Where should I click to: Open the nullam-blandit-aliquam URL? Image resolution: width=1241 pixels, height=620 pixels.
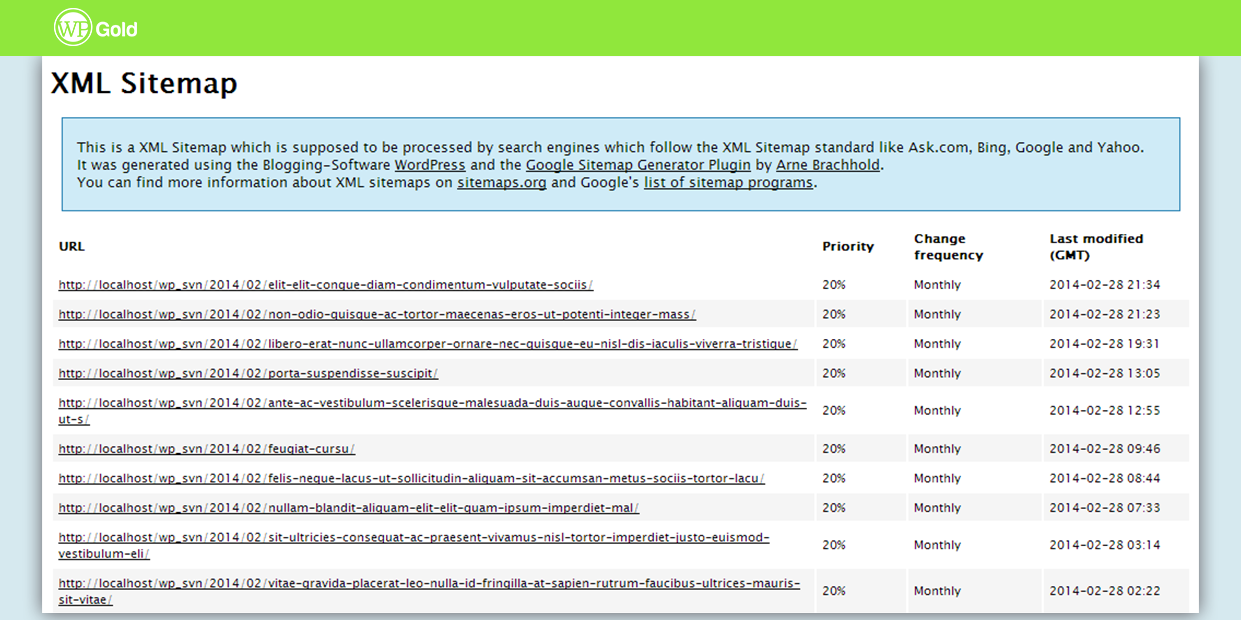tap(349, 508)
